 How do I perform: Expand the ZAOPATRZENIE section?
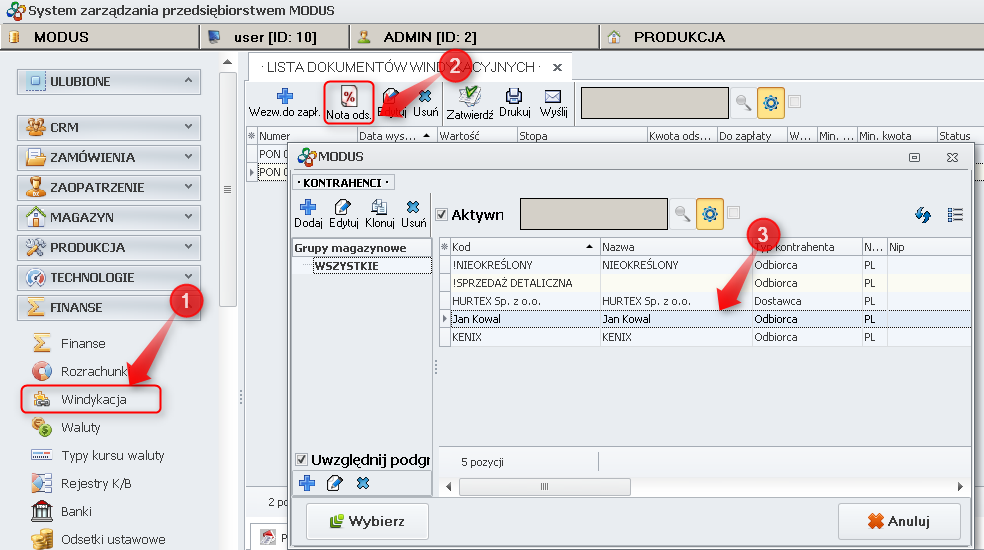188,187
